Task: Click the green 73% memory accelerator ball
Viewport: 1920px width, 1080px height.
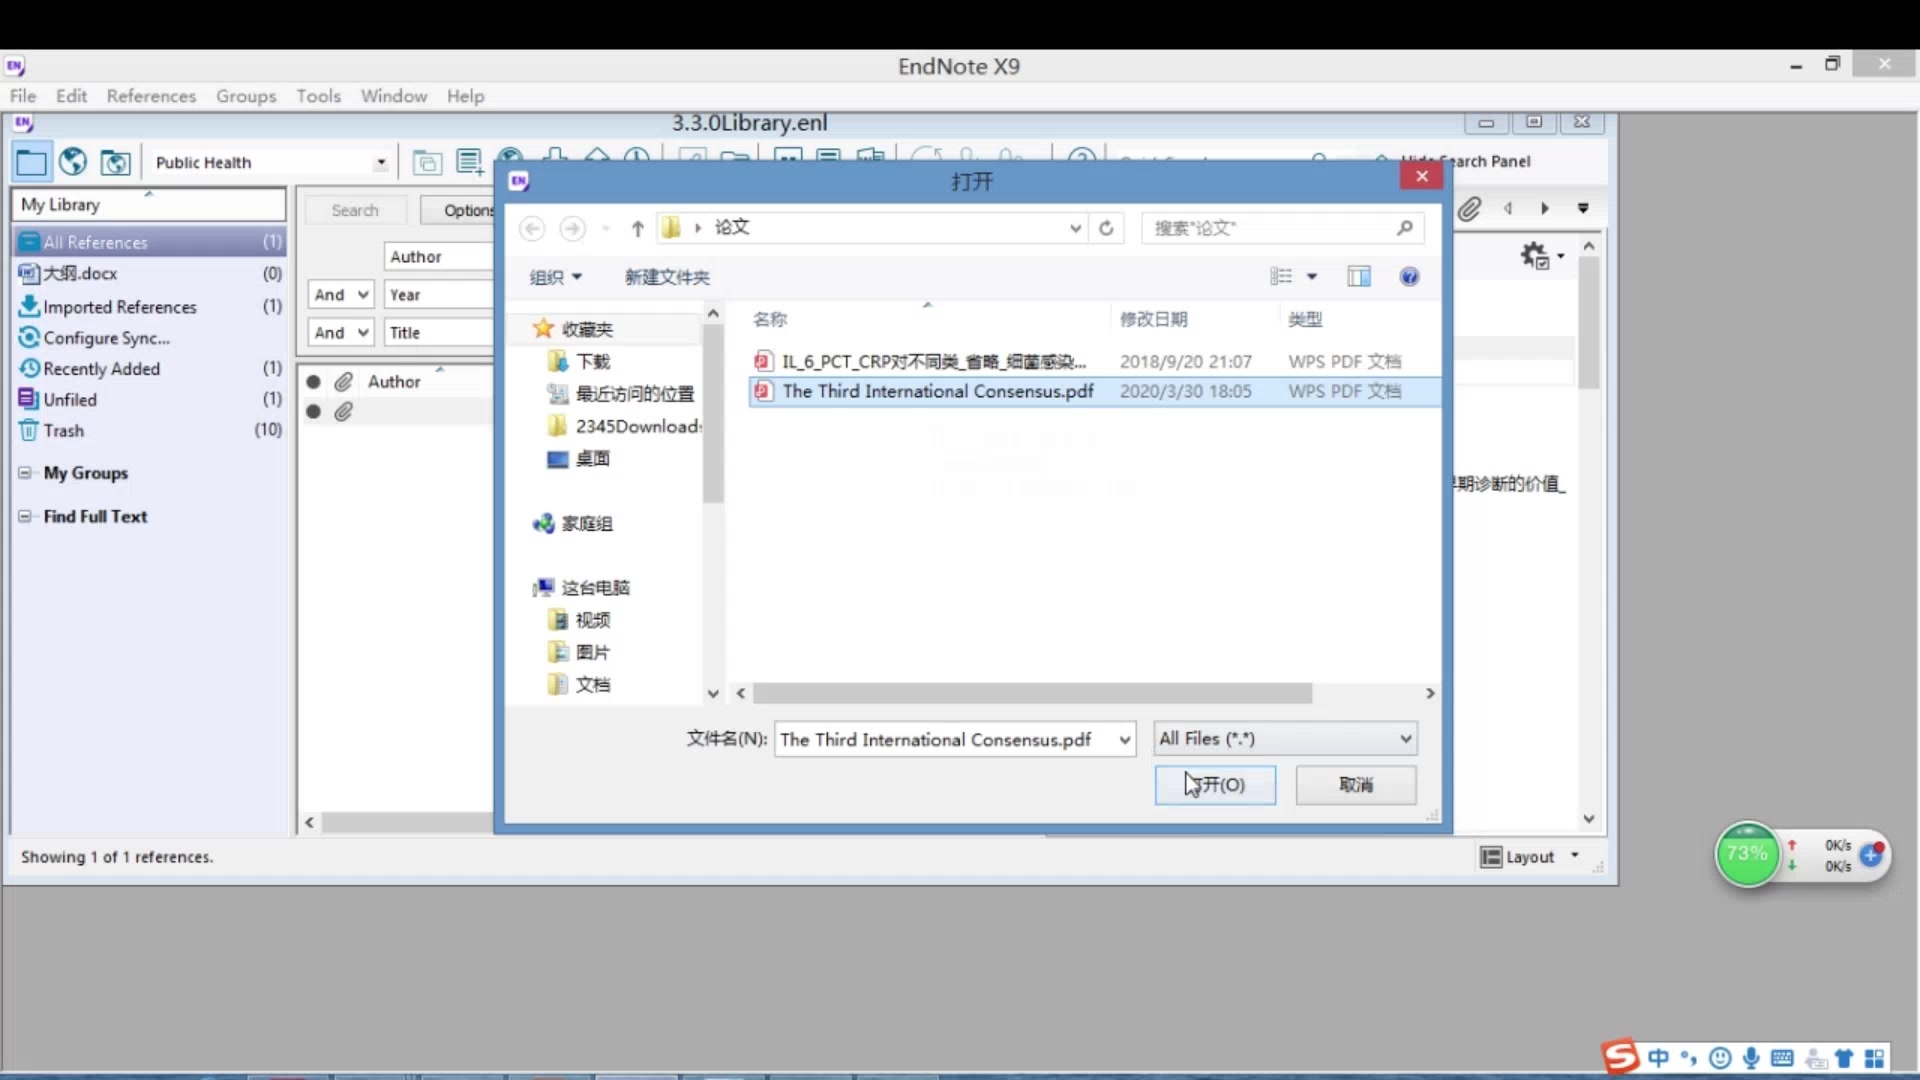Action: 1747,854
